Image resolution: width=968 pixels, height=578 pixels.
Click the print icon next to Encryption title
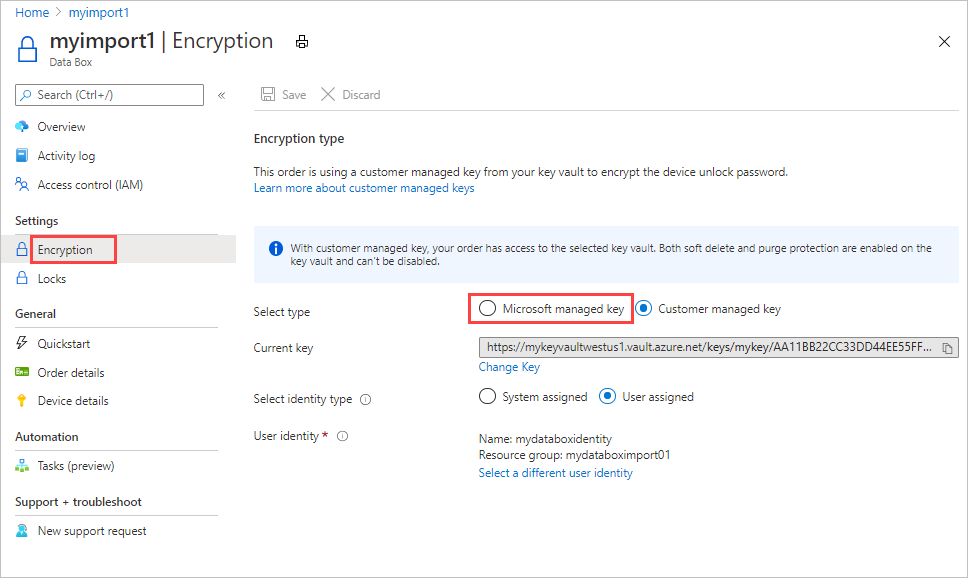pos(302,42)
